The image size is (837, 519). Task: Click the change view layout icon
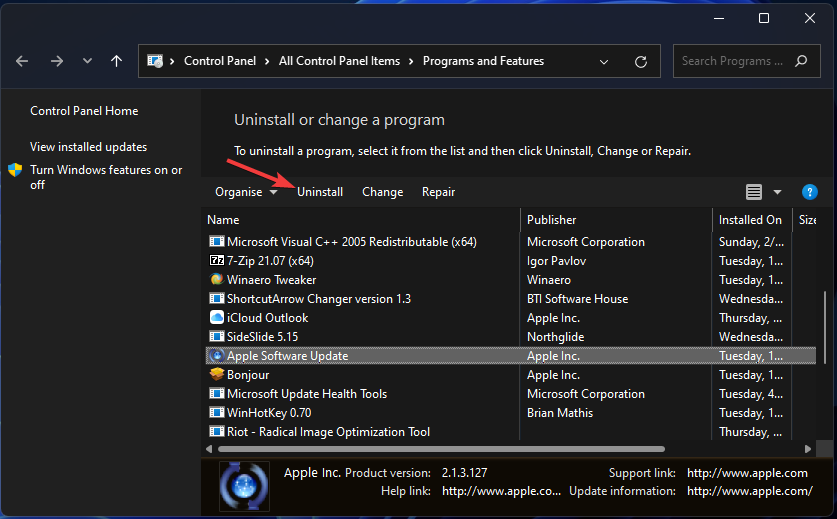tap(754, 192)
